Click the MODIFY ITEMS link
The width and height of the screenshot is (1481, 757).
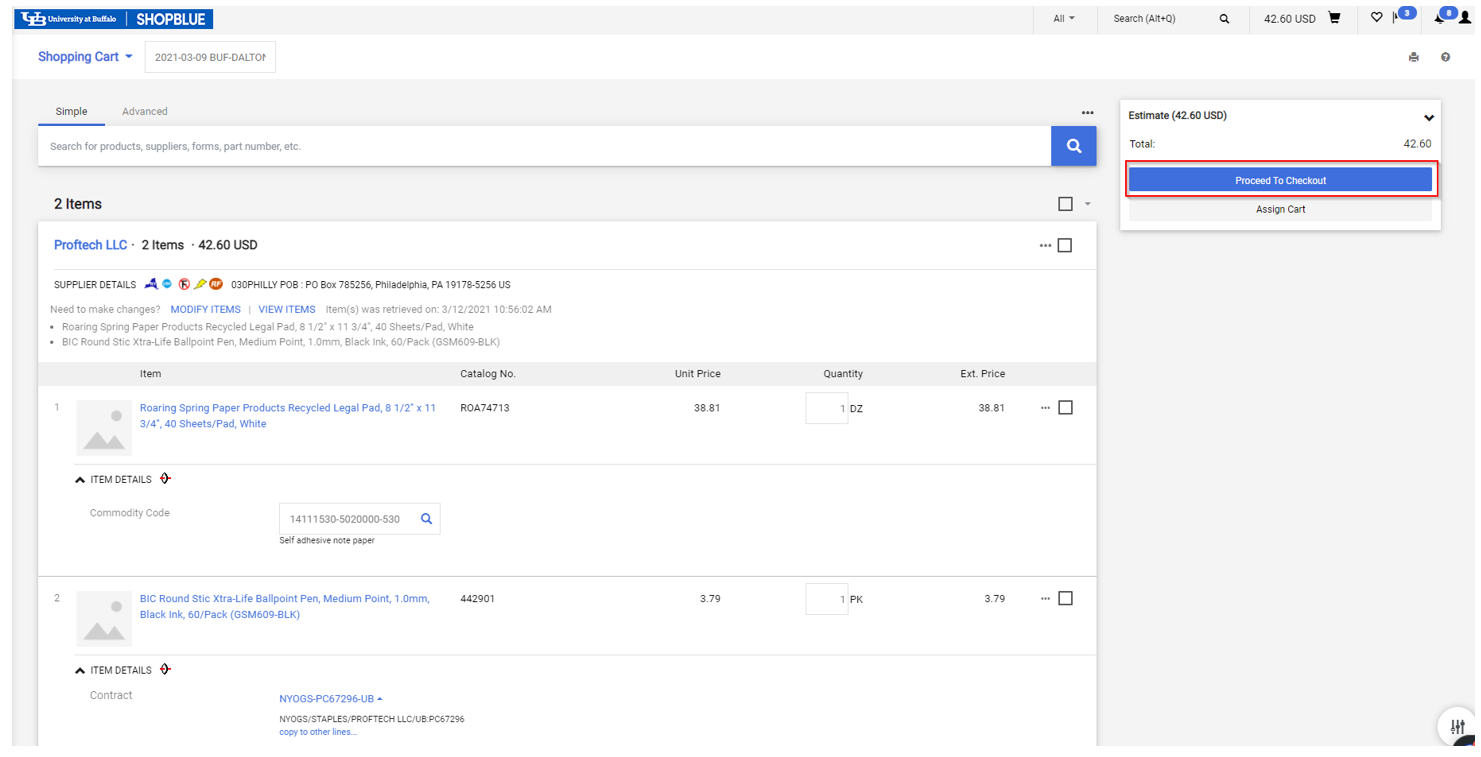point(205,310)
